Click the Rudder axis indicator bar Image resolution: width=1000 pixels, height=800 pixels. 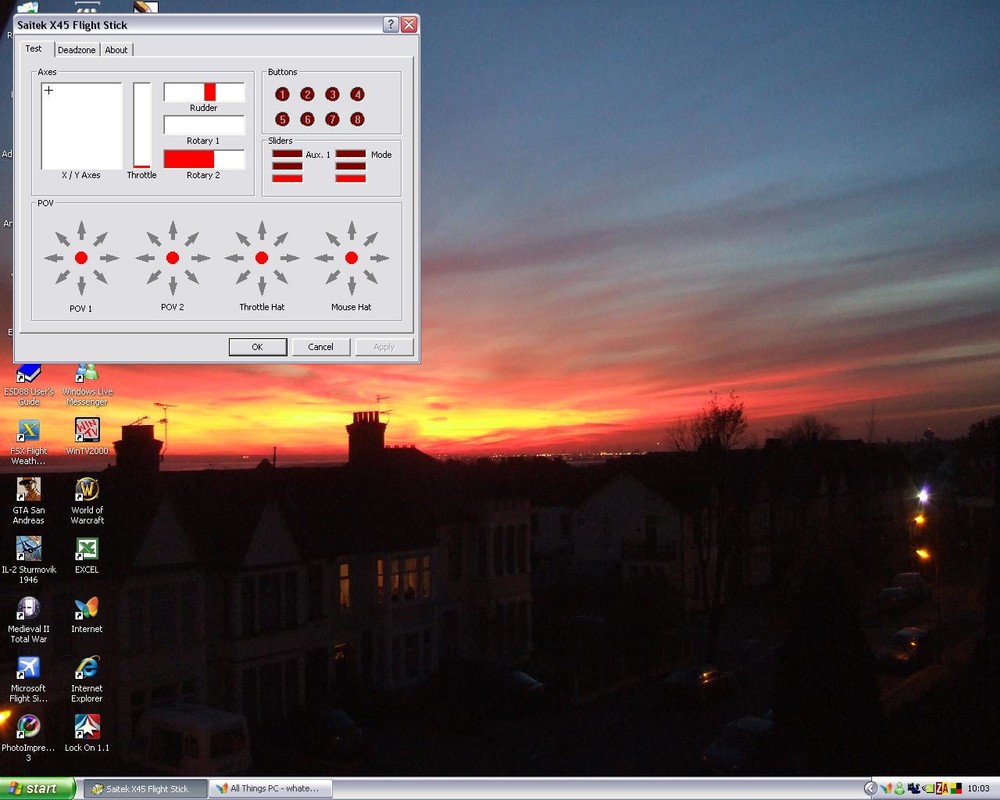click(x=204, y=92)
